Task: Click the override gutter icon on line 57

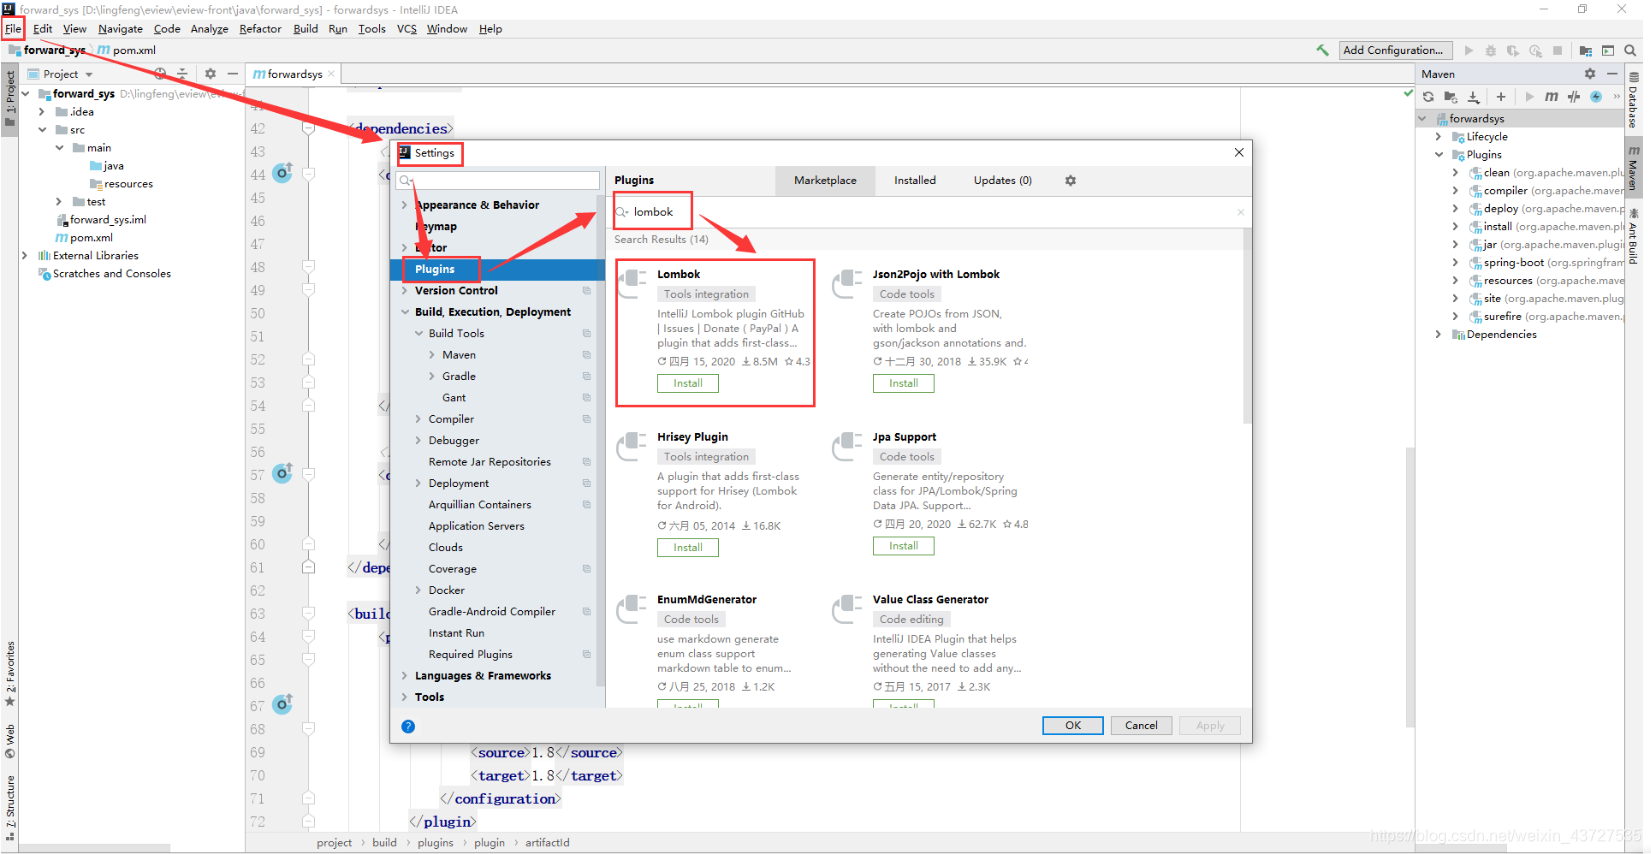Action: 283,473
